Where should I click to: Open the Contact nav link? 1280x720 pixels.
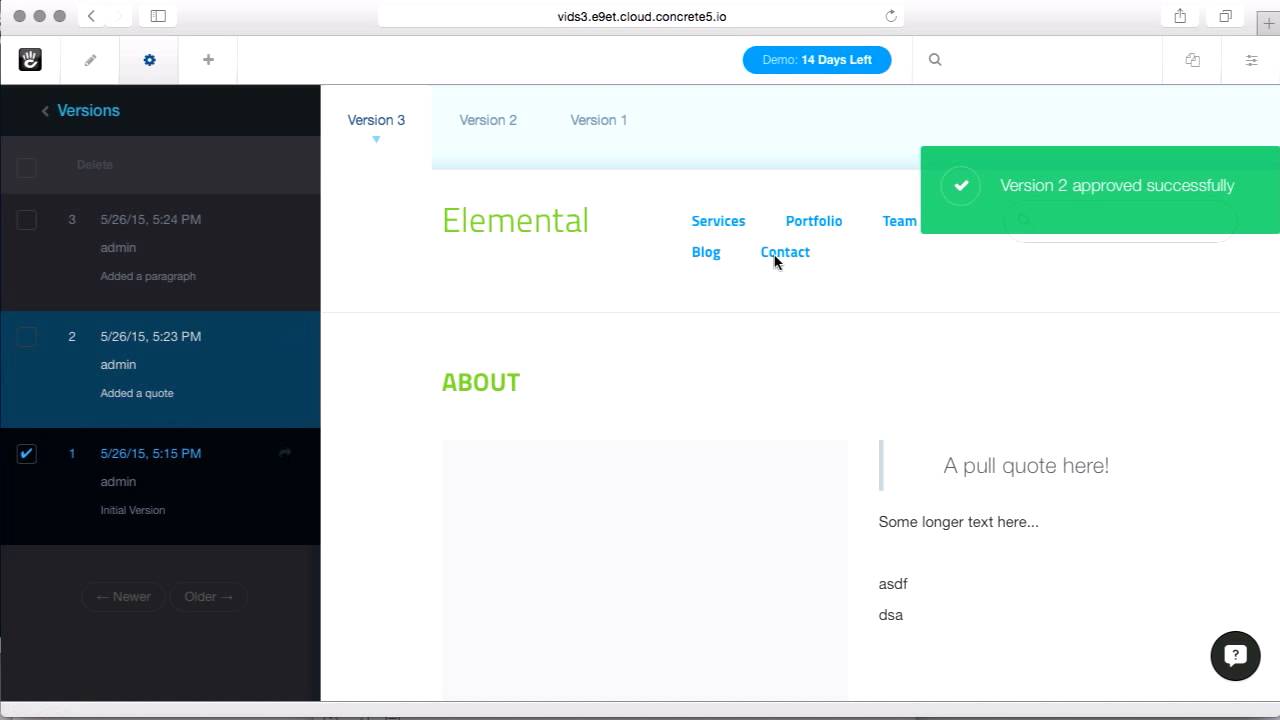coord(785,252)
